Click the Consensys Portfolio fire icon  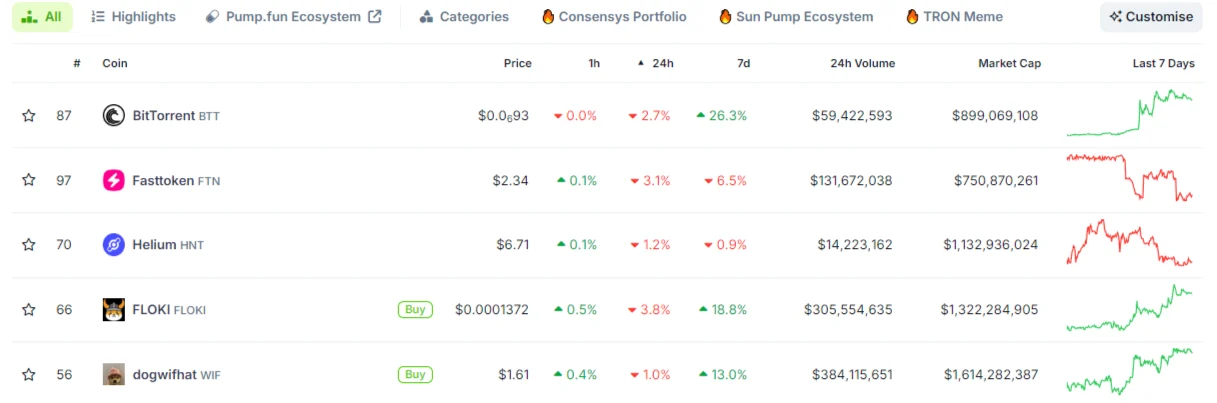click(548, 17)
